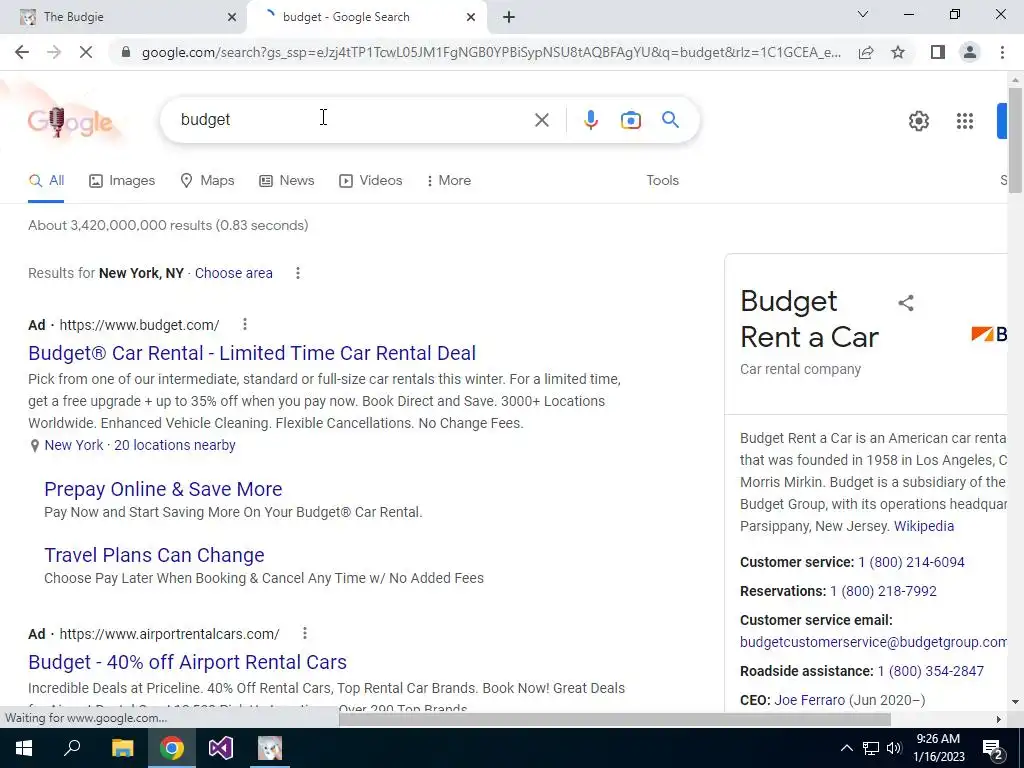Viewport: 1024px width, 768px height.
Task: Open Wikipedia link in knowledge panel
Action: pyautogui.click(x=923, y=526)
